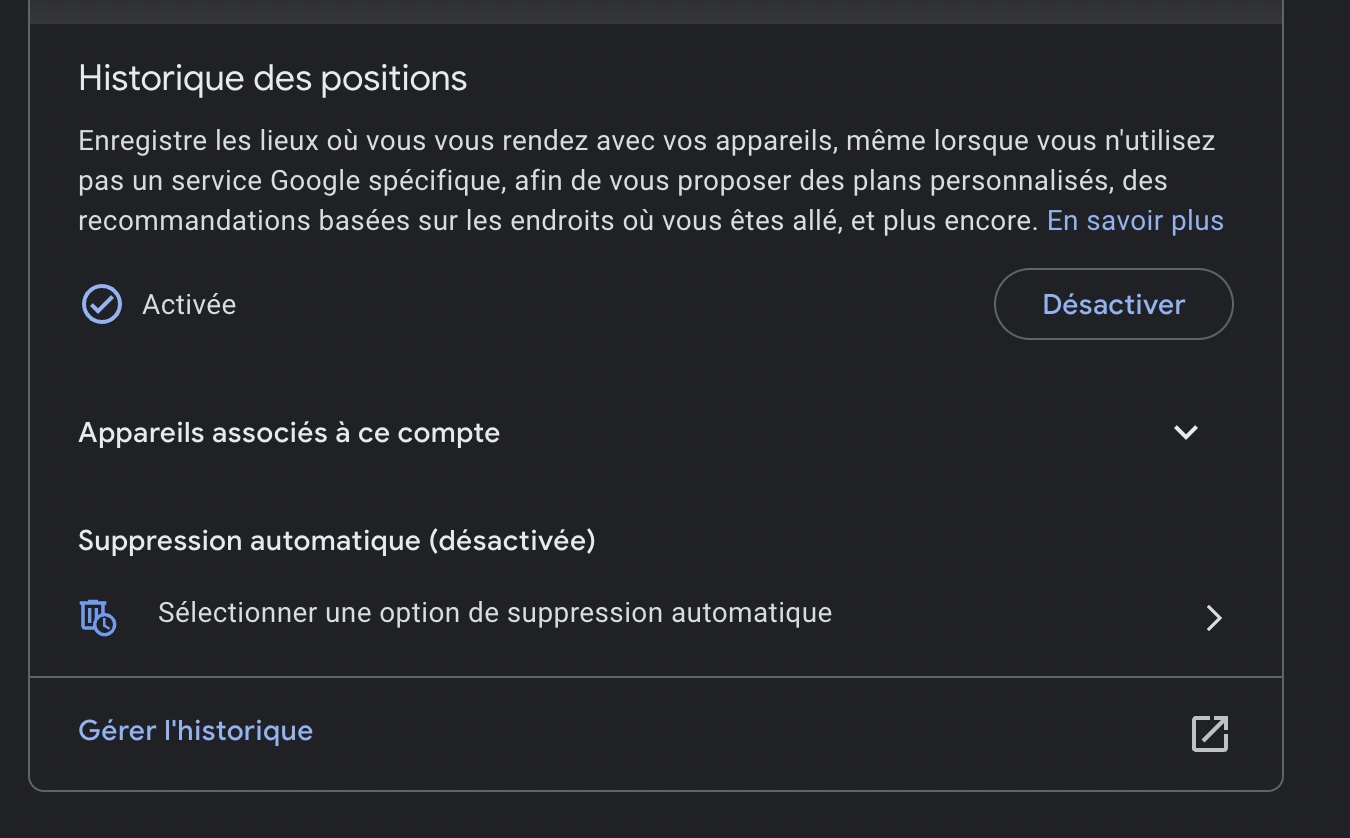
Task: Click the blue Activée checkmark icon
Action: coord(101,304)
